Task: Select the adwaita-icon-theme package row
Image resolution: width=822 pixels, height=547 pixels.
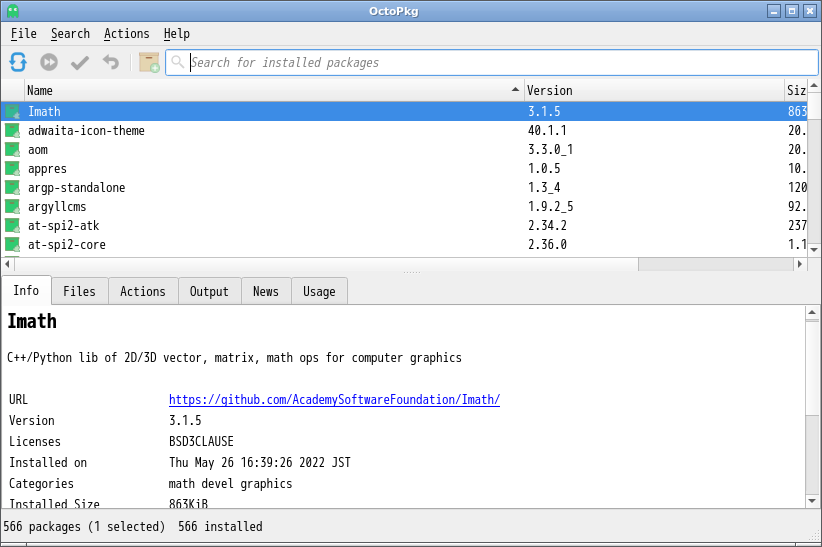Action: 404,130
